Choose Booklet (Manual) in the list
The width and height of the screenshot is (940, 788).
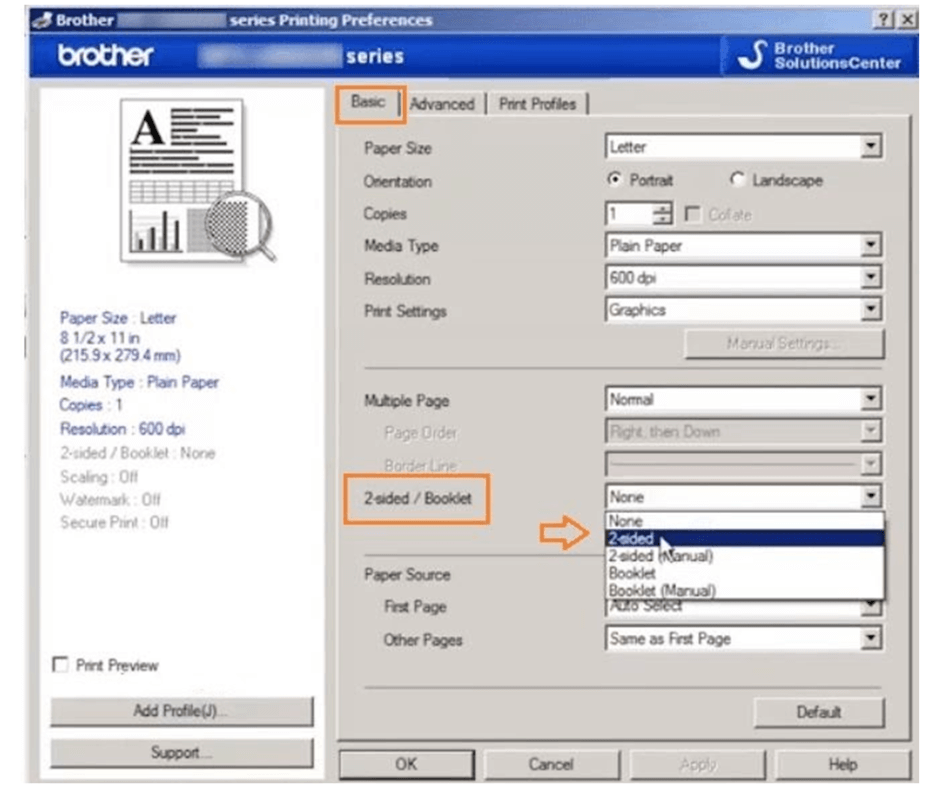tap(662, 590)
